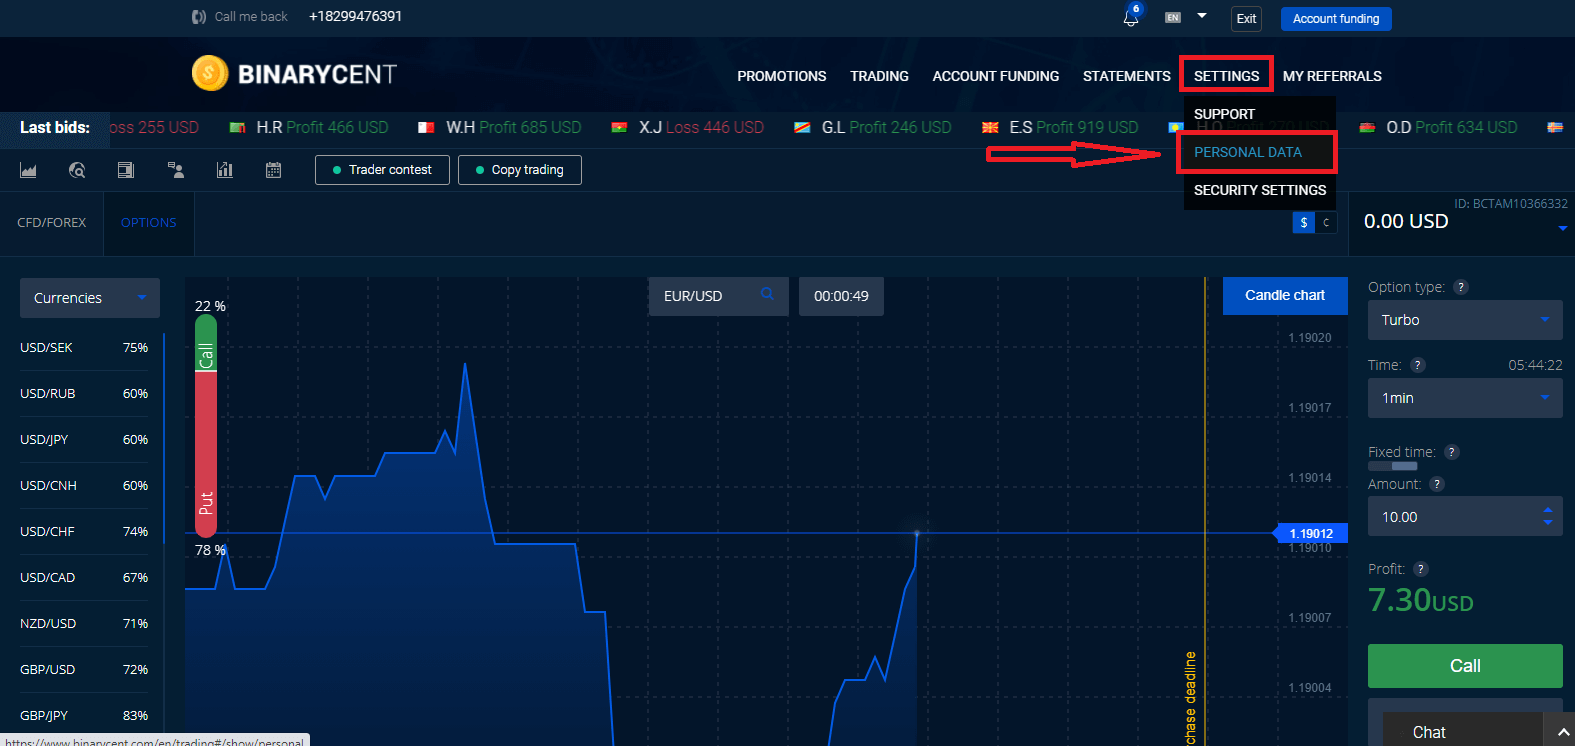
Task: Expand the account balance dropdown arrow
Action: 1562,229
